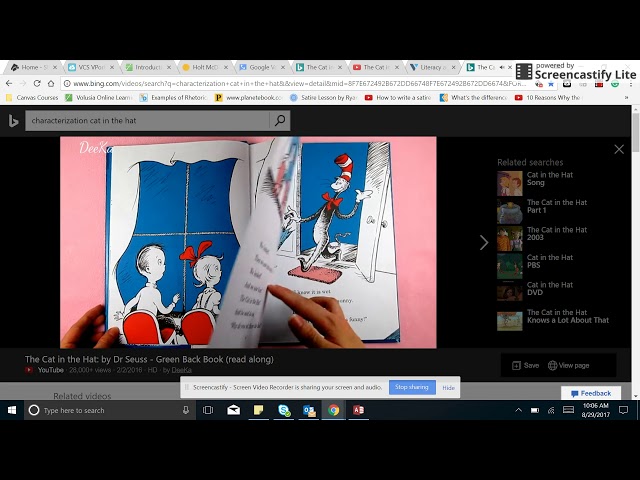Click the search magnifier icon

coord(280,120)
